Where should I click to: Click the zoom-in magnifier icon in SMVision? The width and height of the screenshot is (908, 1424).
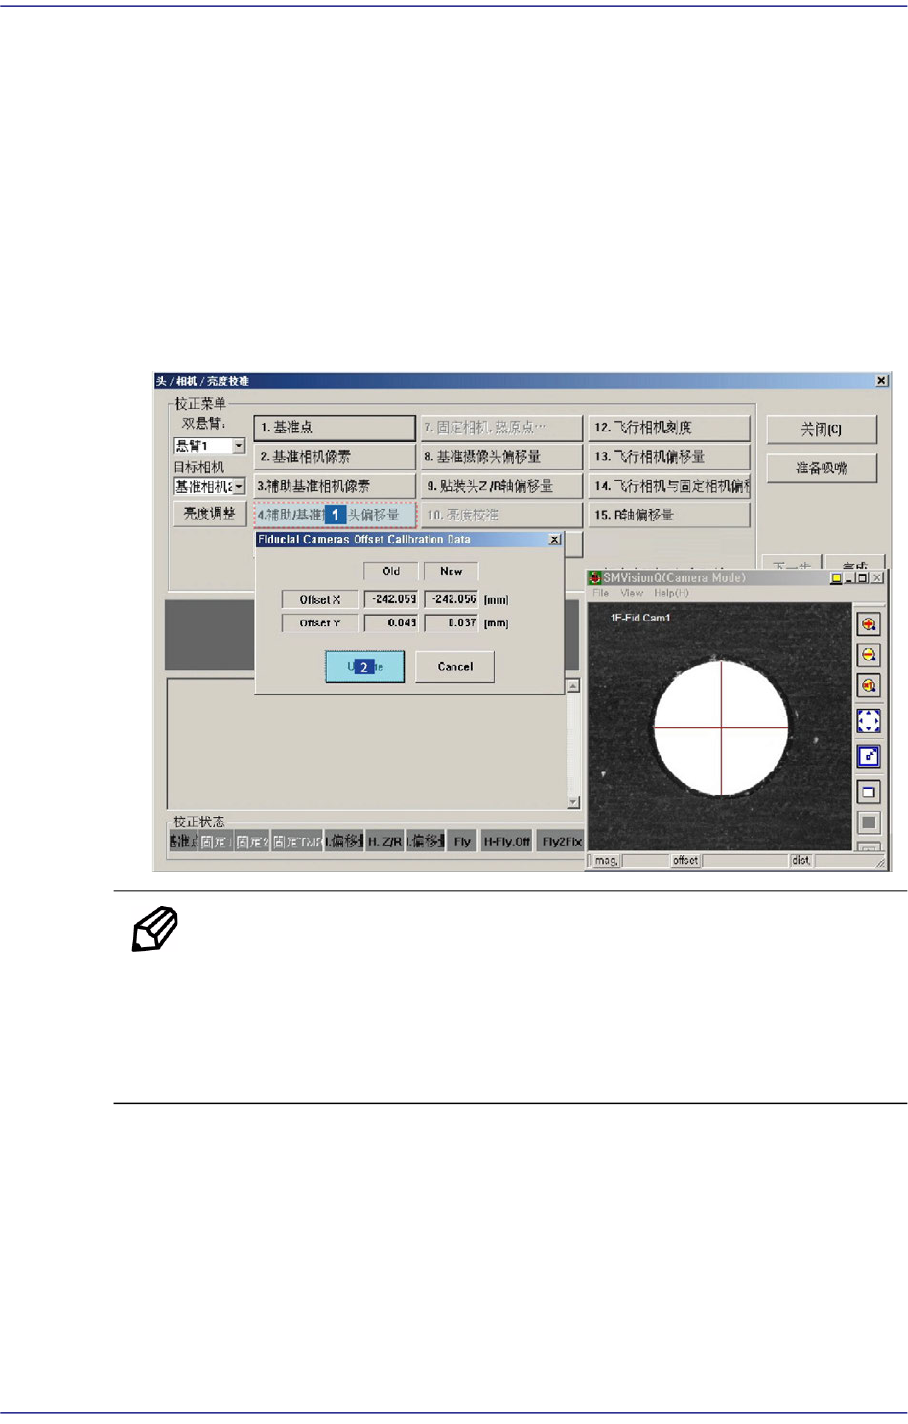[x=869, y=624]
